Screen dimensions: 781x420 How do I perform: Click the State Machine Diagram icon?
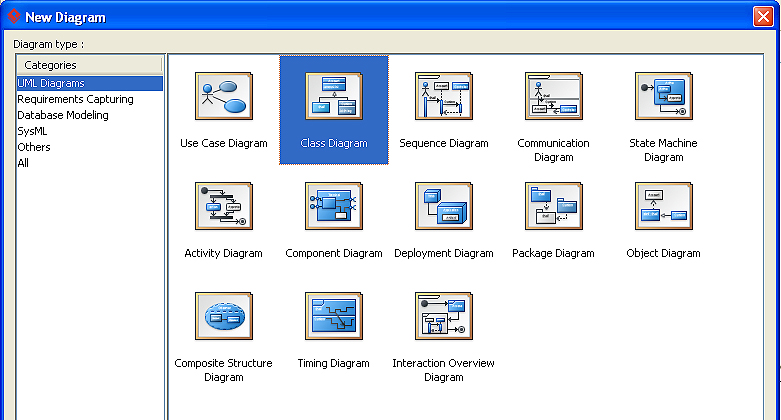[663, 97]
